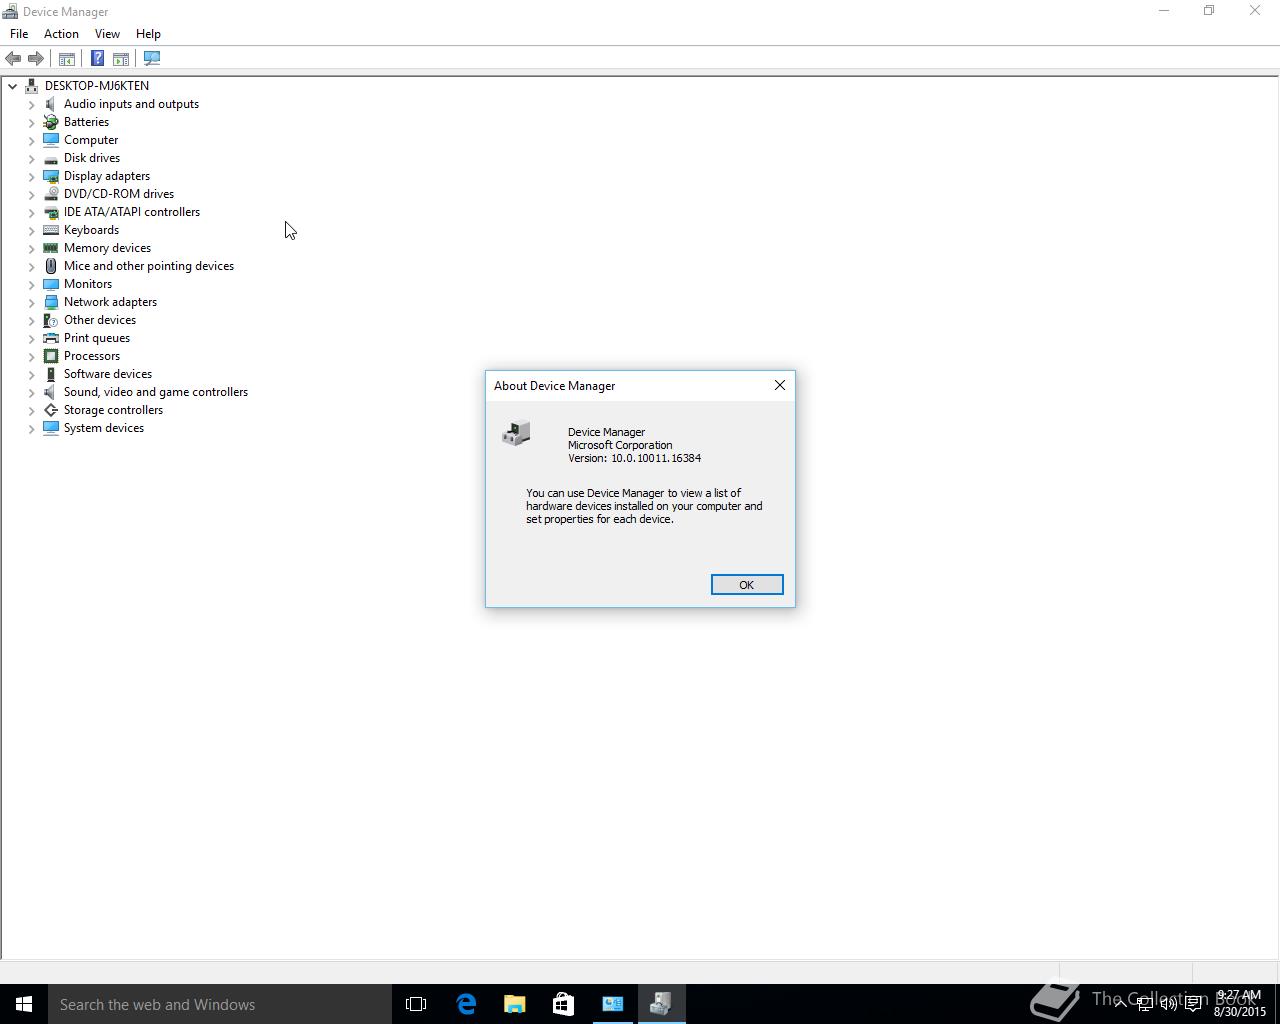1280x1024 pixels.
Task: Open Microsoft Edge from taskbar
Action: point(466,1004)
